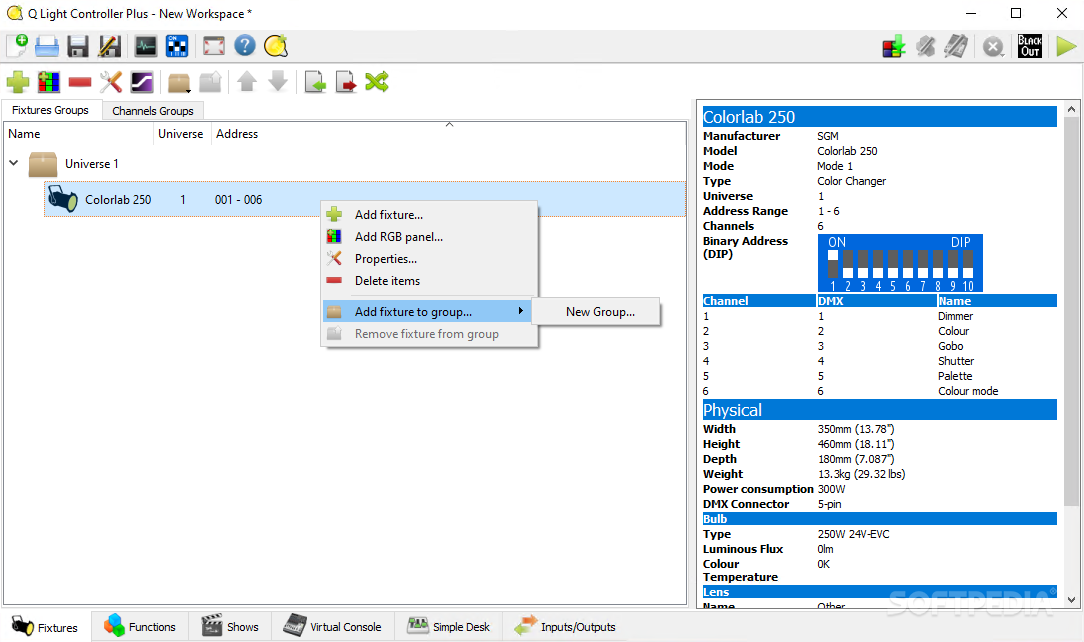Choose Delete items in context menu
Image resolution: width=1084 pixels, height=642 pixels.
point(429,281)
